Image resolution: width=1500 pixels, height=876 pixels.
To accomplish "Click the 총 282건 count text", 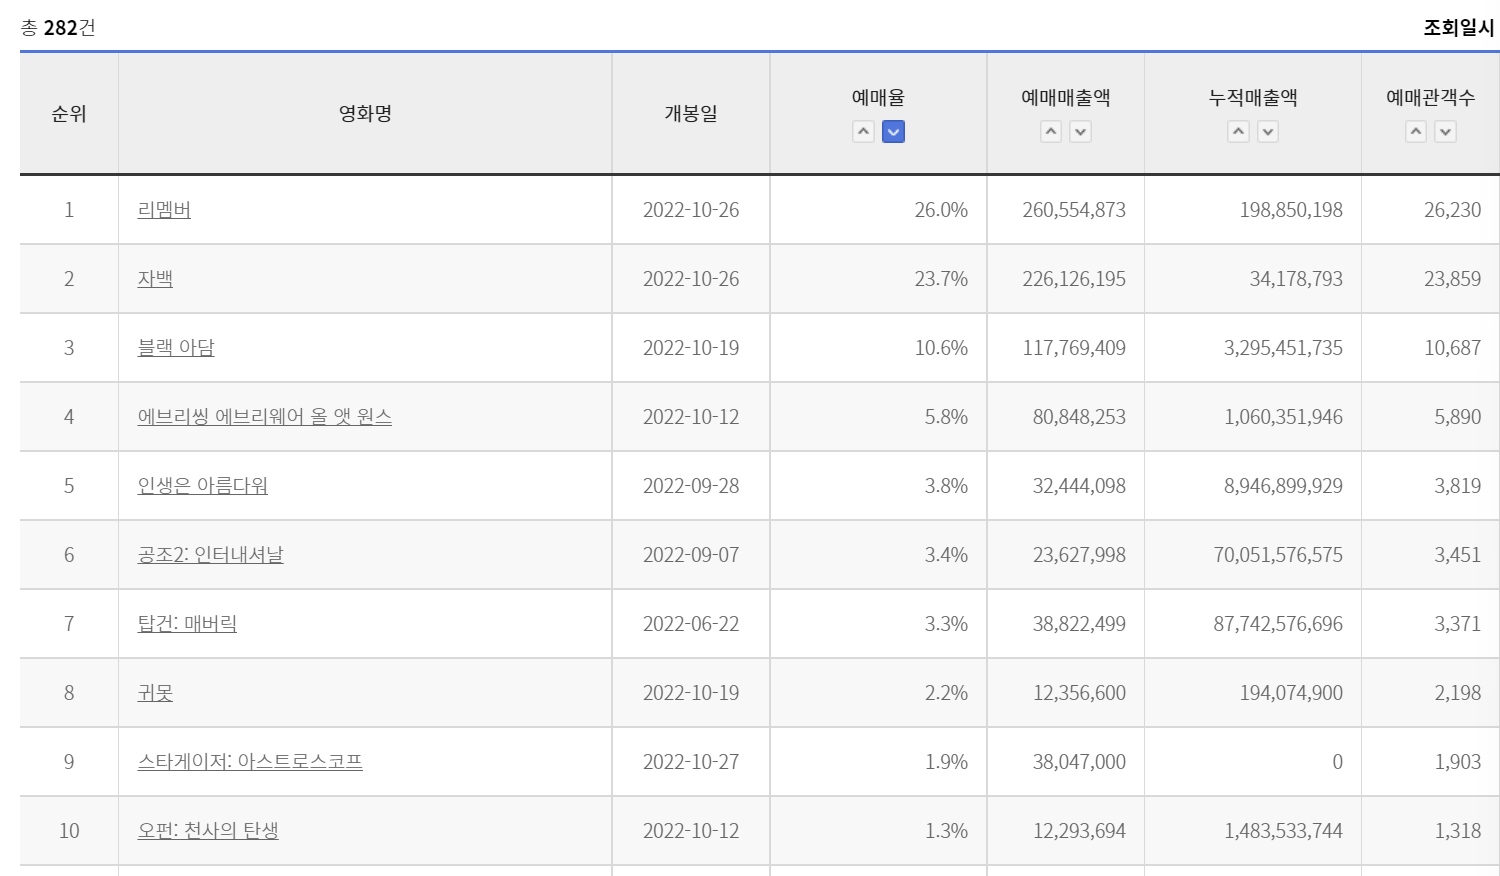I will [x=58, y=28].
